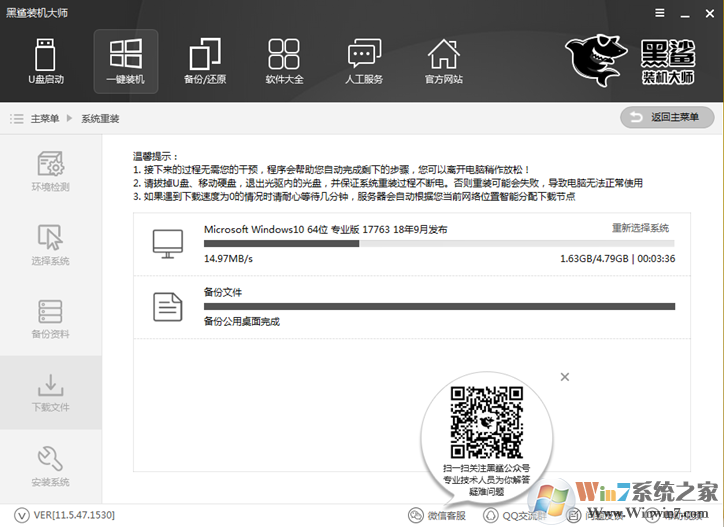725x527 pixels.
Task: Open the U盘启动 tool
Action: [46, 61]
